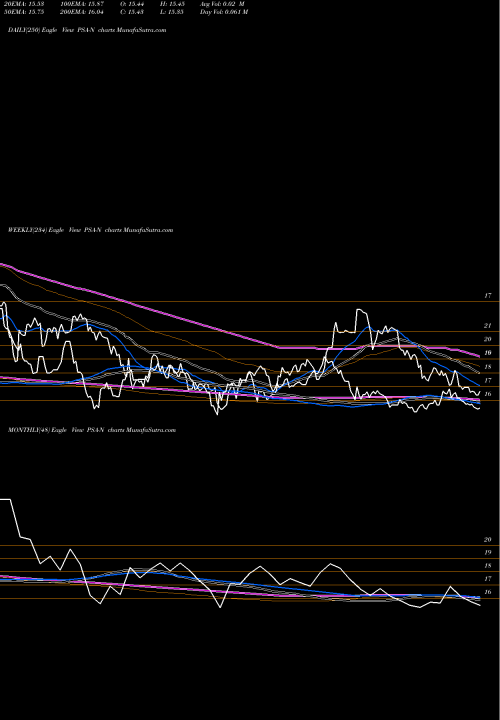Select the 200EMA value in header

83,12
